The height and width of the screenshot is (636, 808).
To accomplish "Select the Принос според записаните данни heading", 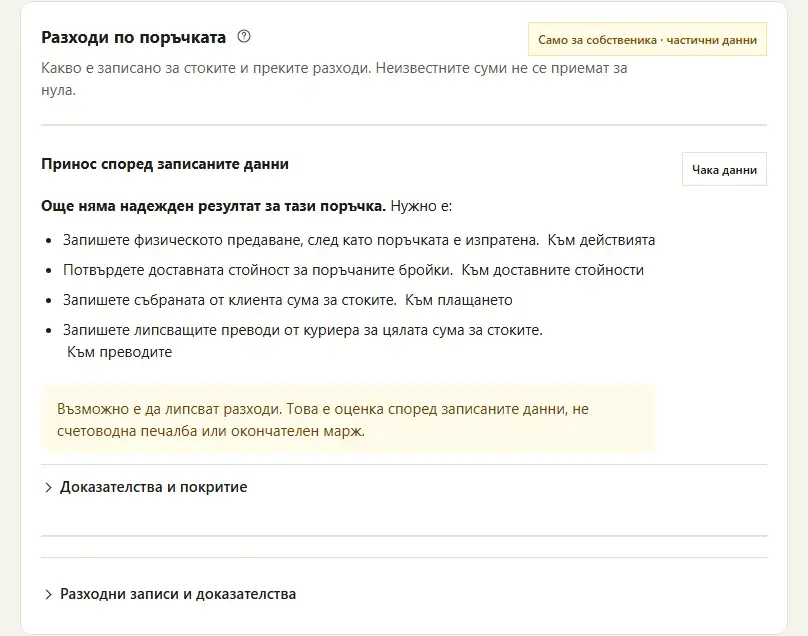I will tap(165, 164).
